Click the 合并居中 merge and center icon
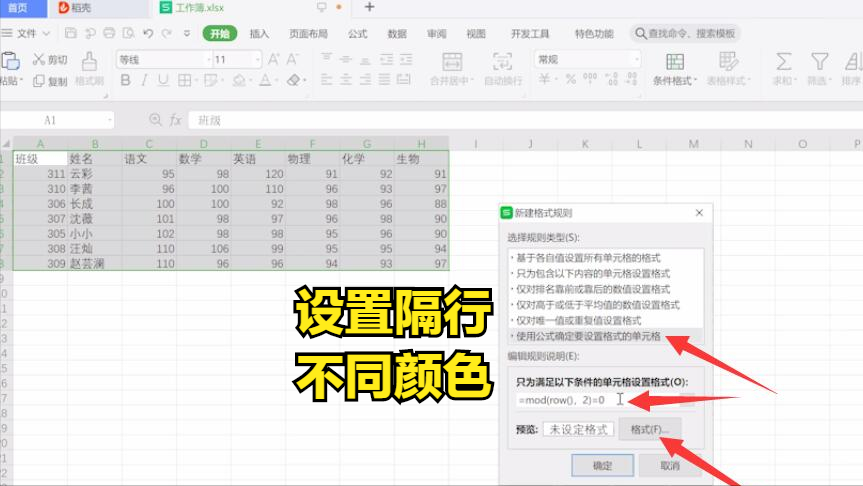 click(x=451, y=69)
